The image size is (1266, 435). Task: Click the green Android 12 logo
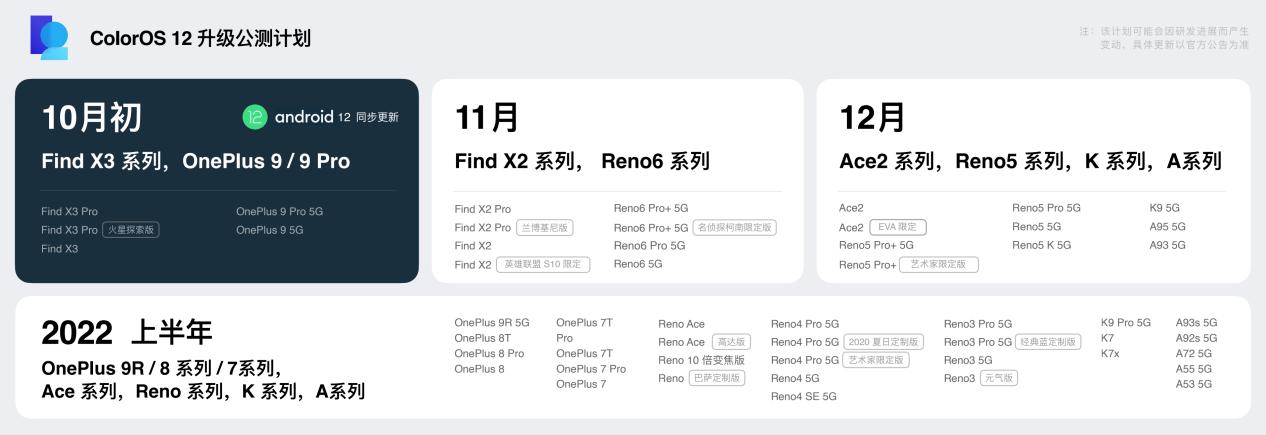255,117
